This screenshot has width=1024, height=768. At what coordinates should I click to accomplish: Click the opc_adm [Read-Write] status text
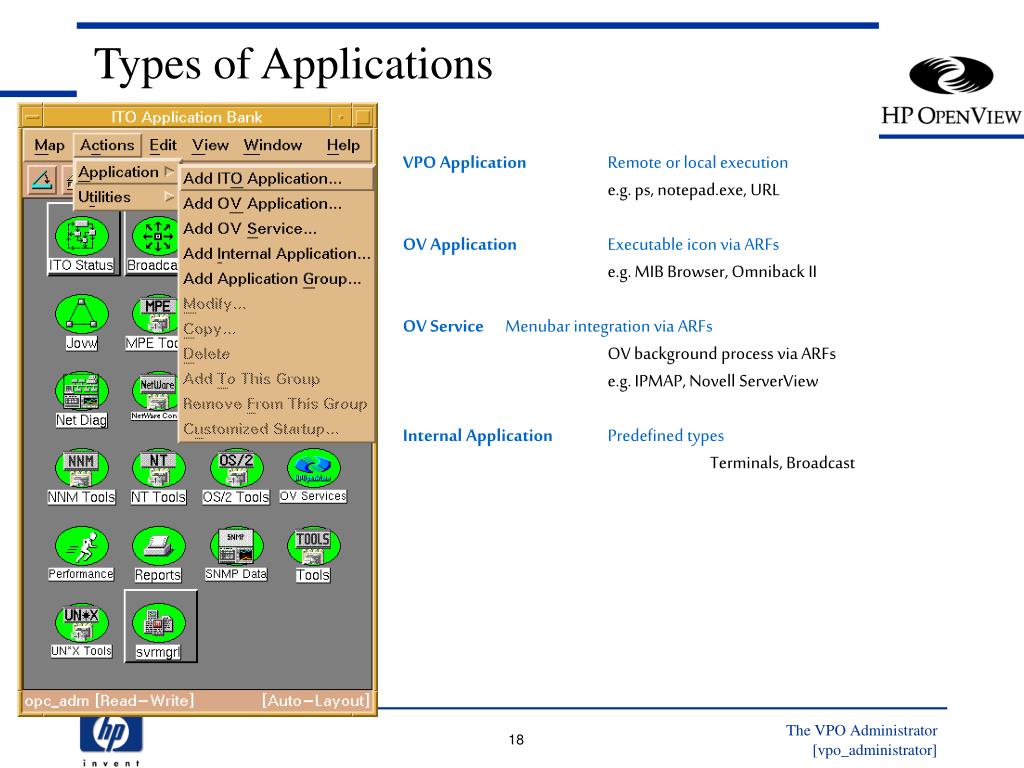point(109,701)
